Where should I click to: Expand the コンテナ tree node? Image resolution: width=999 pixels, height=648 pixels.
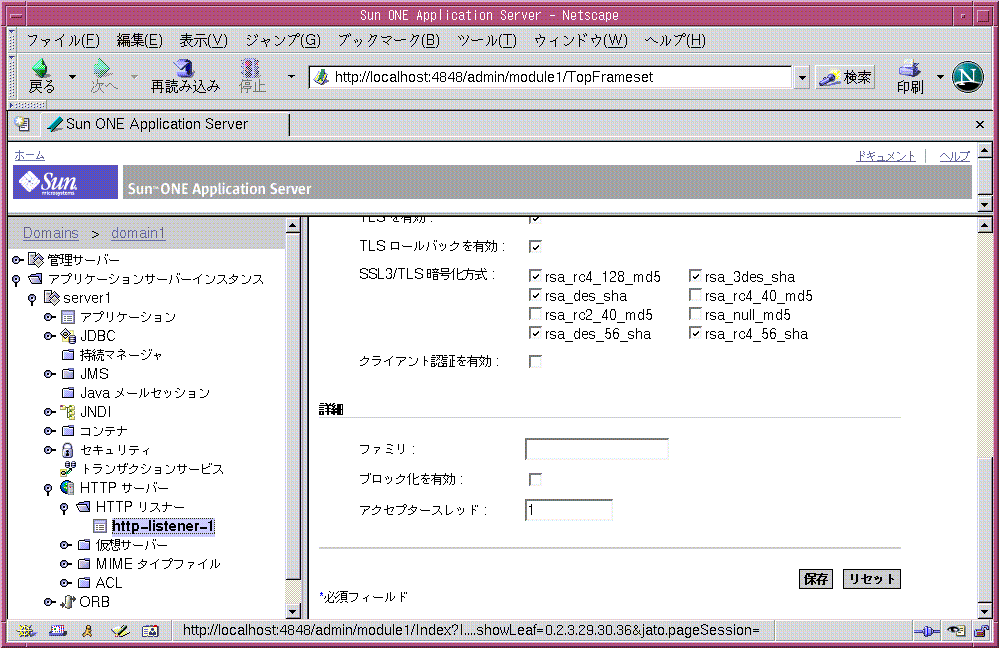50,431
